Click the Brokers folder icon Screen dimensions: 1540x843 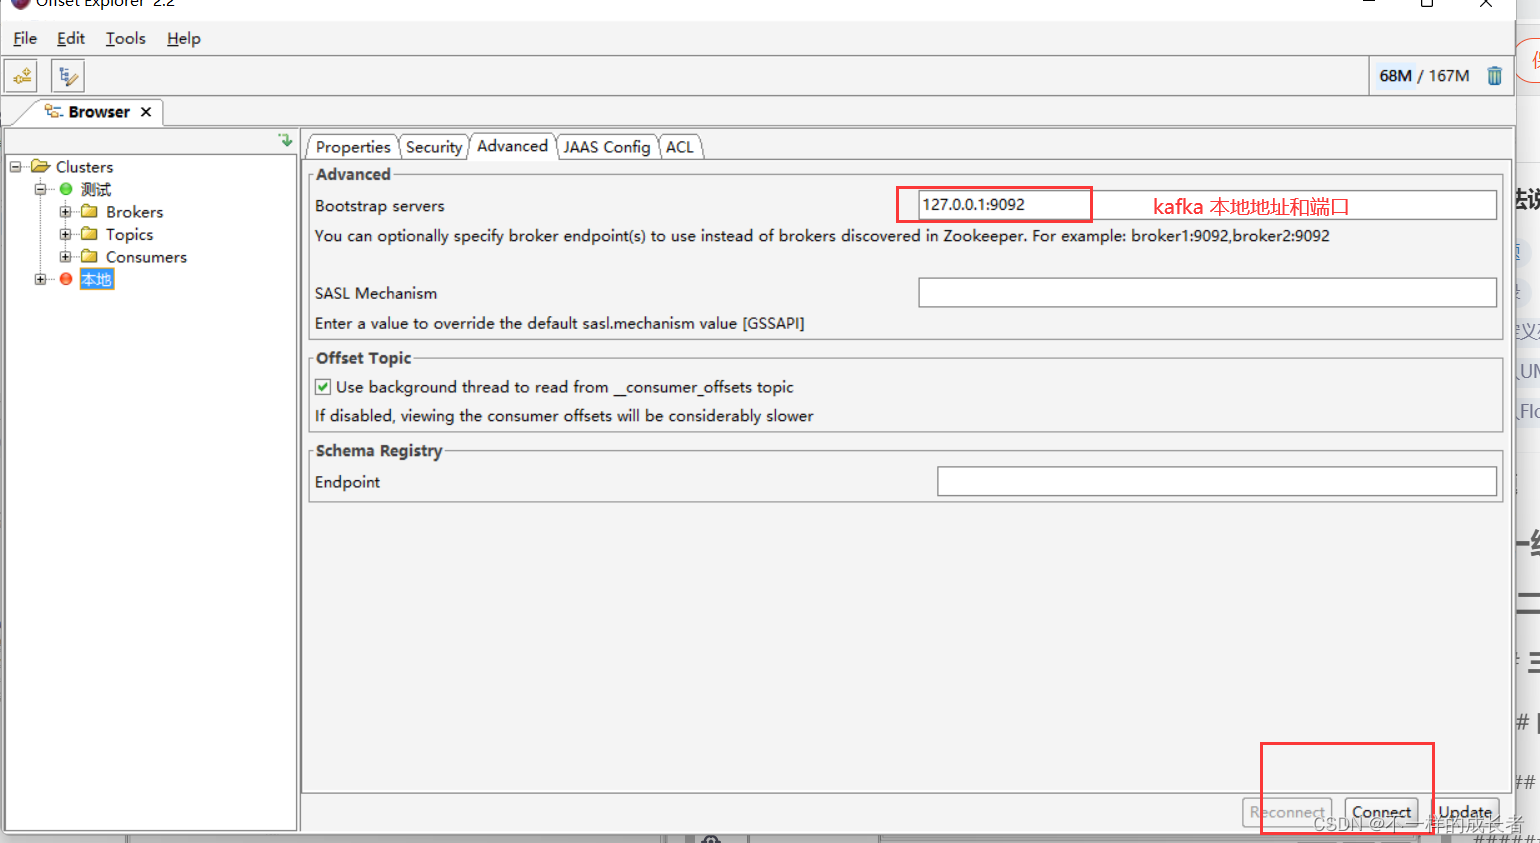coord(89,211)
